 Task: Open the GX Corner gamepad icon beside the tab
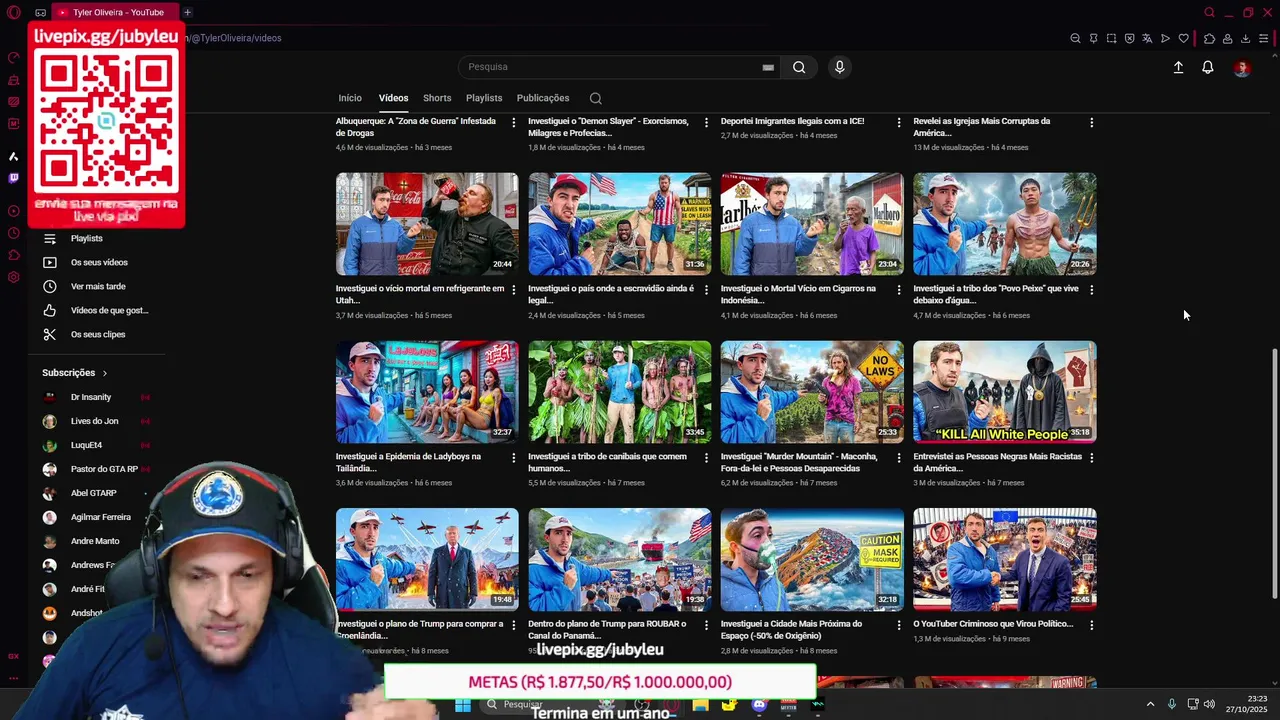tap(40, 12)
